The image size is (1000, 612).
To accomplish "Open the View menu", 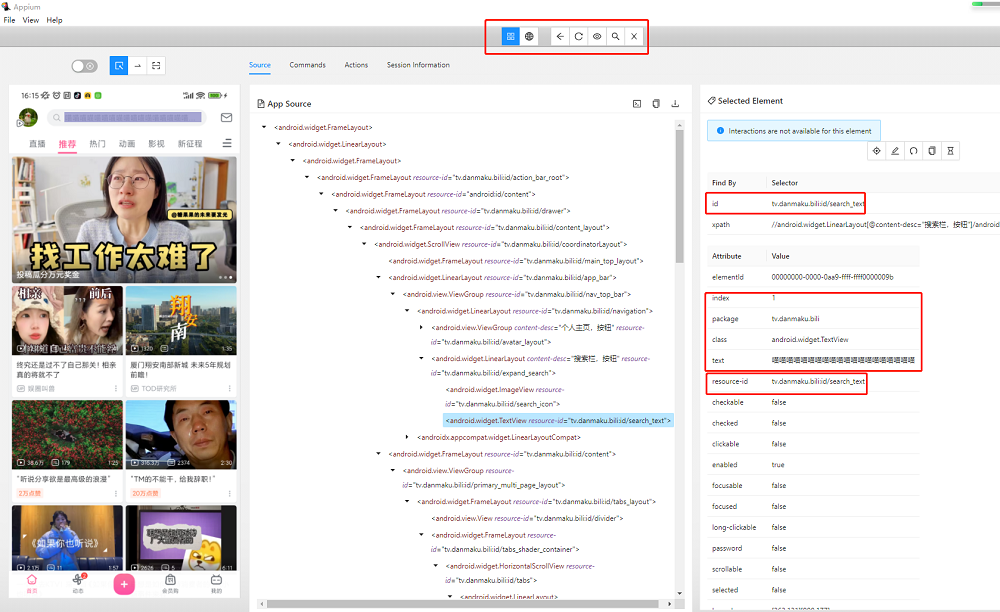I will (31, 20).
